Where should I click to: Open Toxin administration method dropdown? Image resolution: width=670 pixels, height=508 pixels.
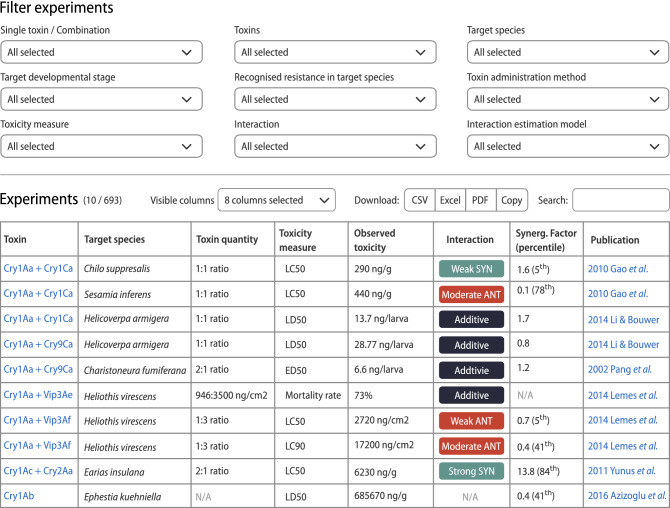[x=568, y=99]
